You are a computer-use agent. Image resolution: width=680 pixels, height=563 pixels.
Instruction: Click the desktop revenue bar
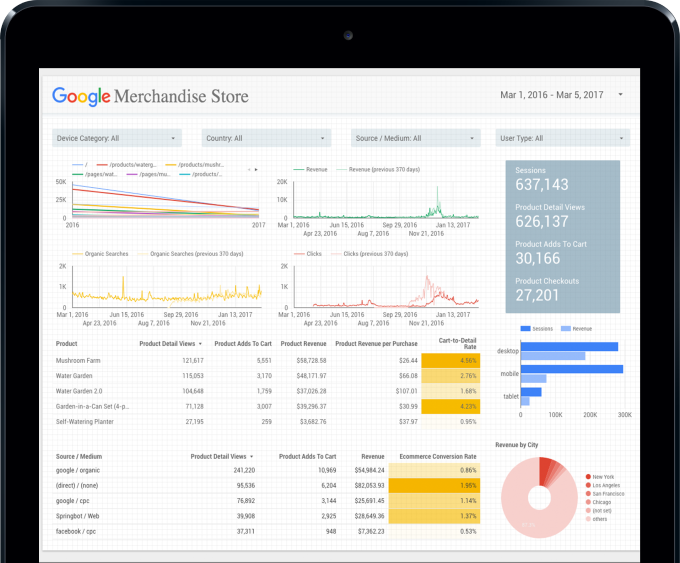pyautogui.click(x=553, y=356)
